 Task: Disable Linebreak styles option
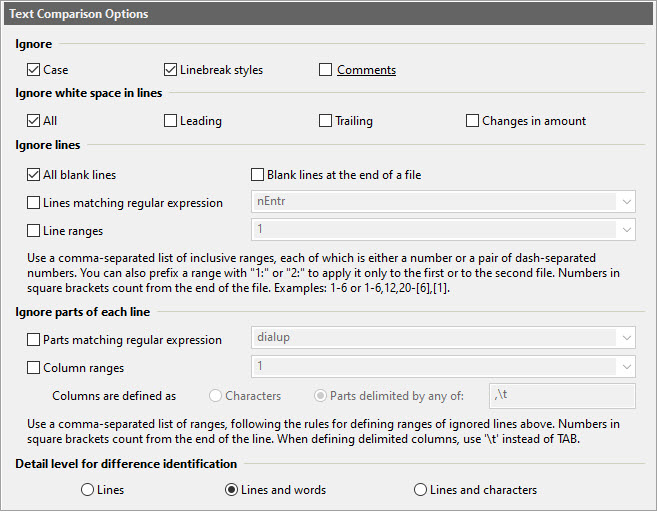coord(171,70)
